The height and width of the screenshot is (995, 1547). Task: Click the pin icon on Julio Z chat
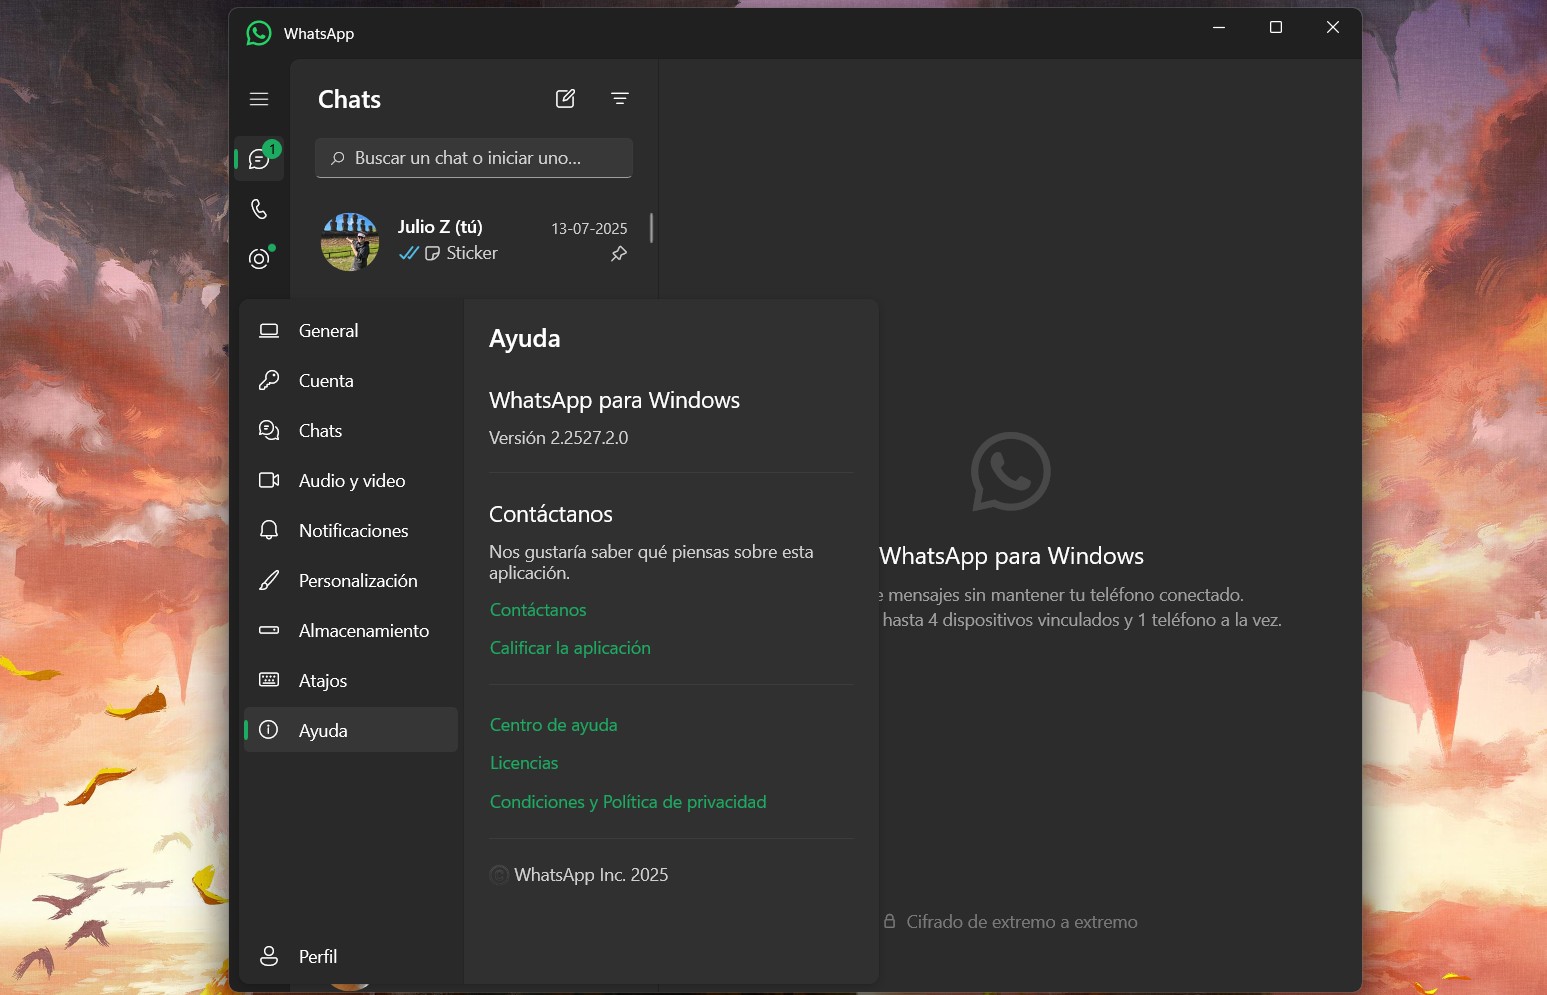(619, 254)
